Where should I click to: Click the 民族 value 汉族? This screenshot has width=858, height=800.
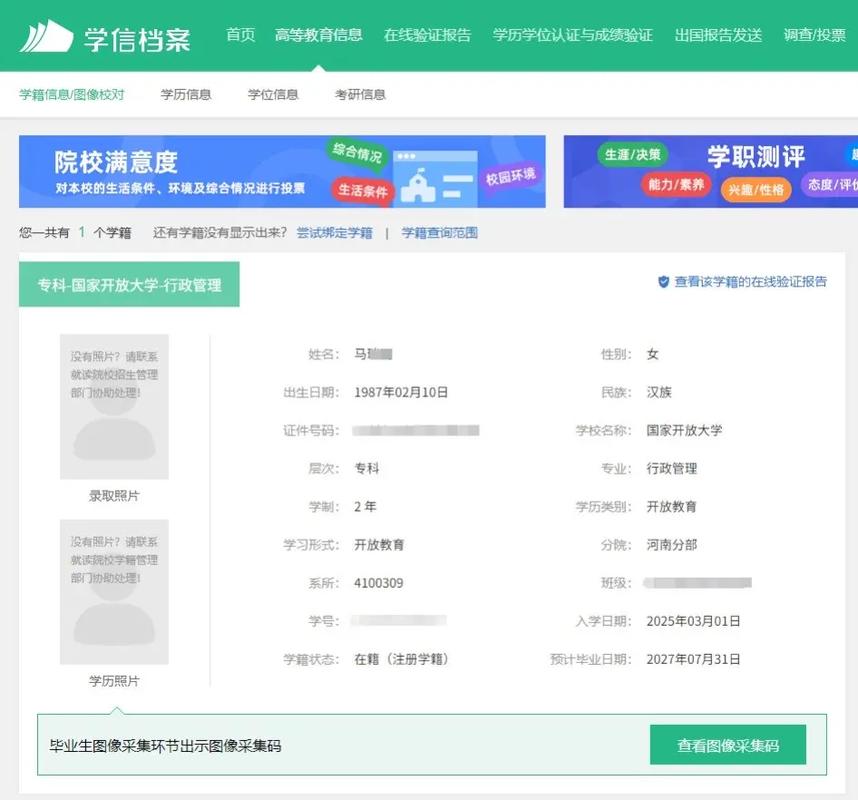(659, 392)
